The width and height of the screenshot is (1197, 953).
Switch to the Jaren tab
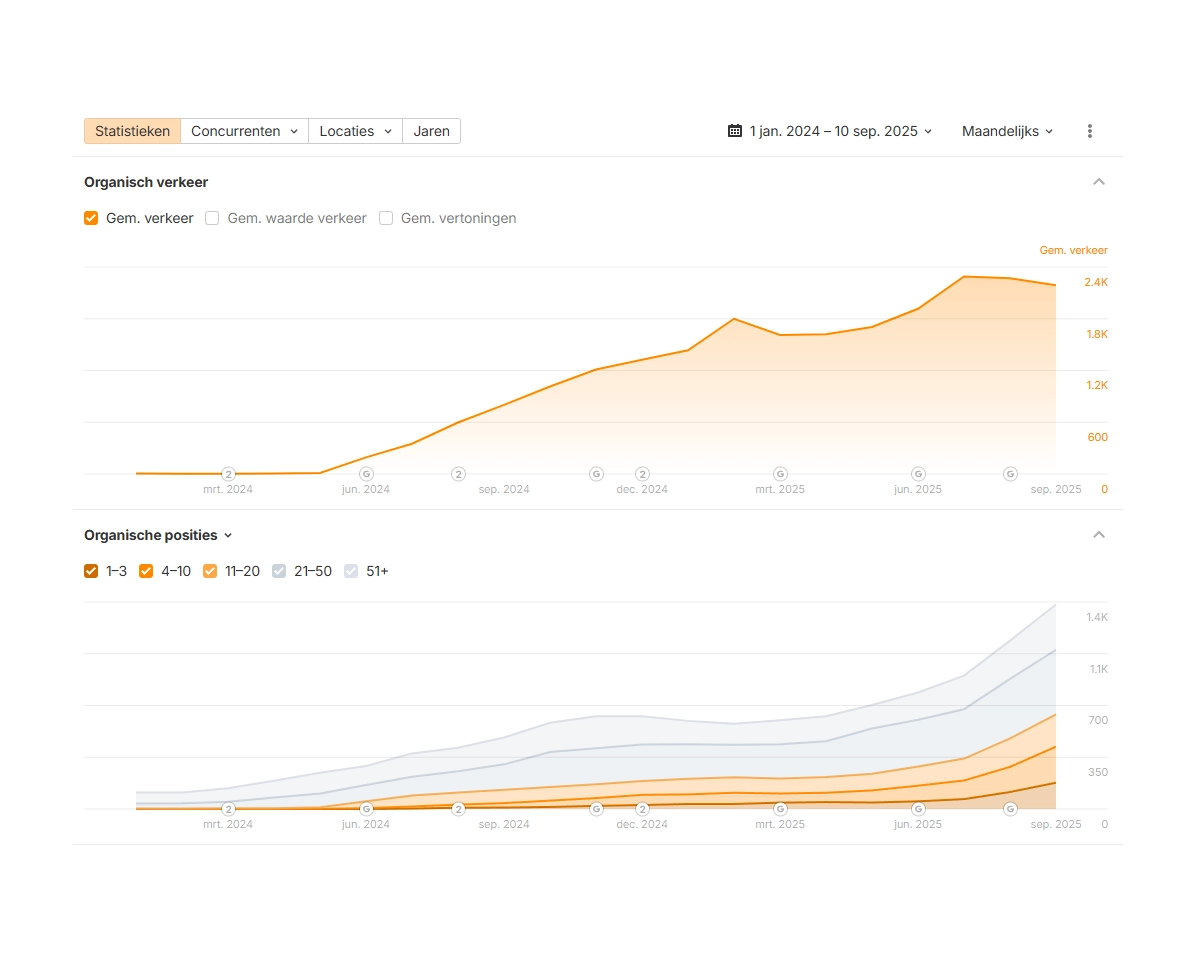(431, 131)
